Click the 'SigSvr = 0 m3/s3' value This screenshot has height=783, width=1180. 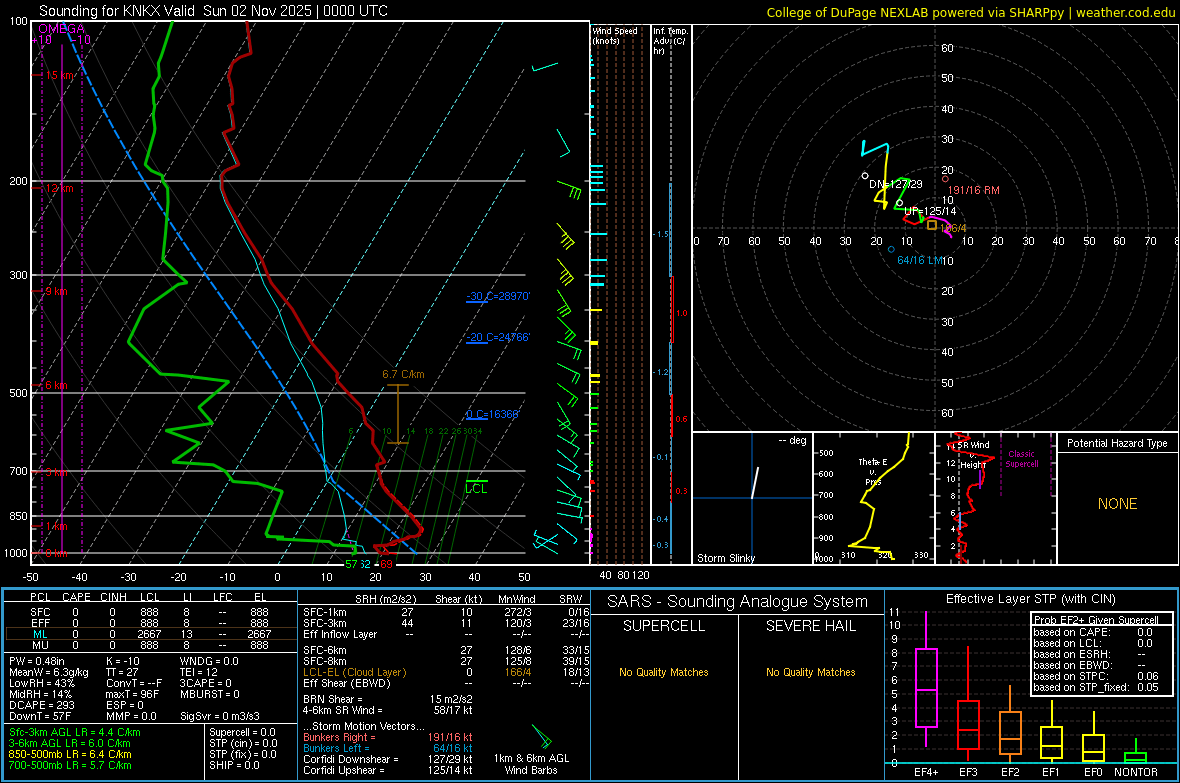(220, 717)
